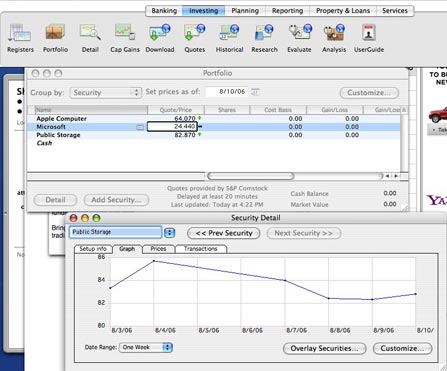Switch to the Planning tab

[245, 11]
